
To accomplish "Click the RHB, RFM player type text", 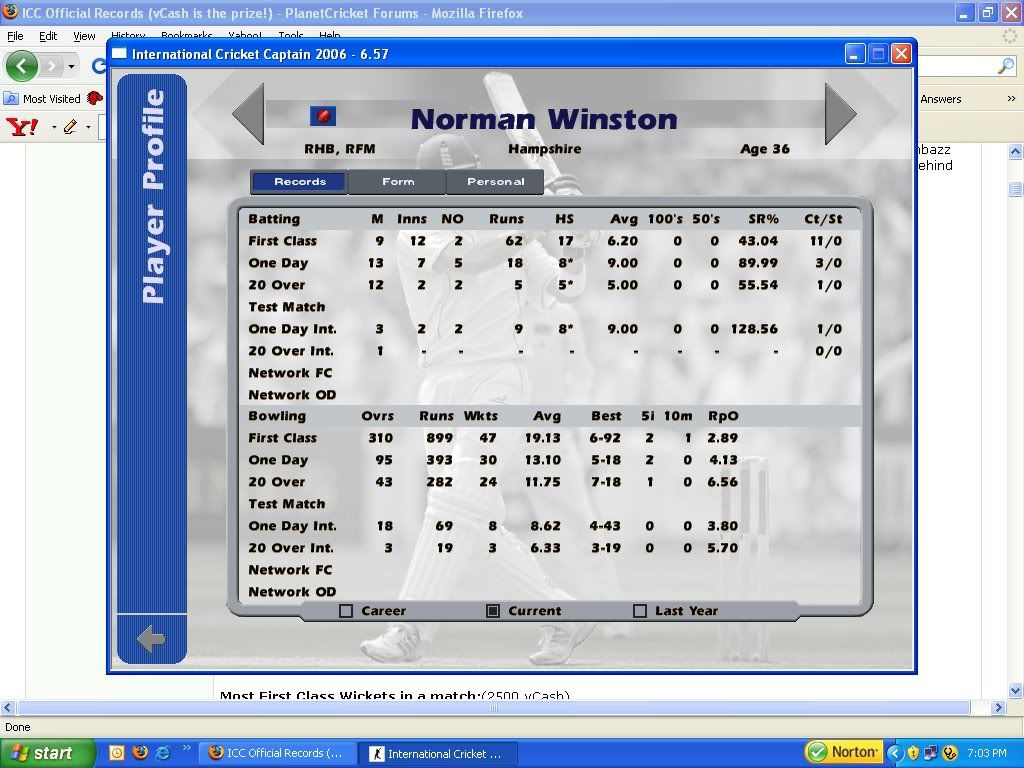I will [x=340, y=149].
